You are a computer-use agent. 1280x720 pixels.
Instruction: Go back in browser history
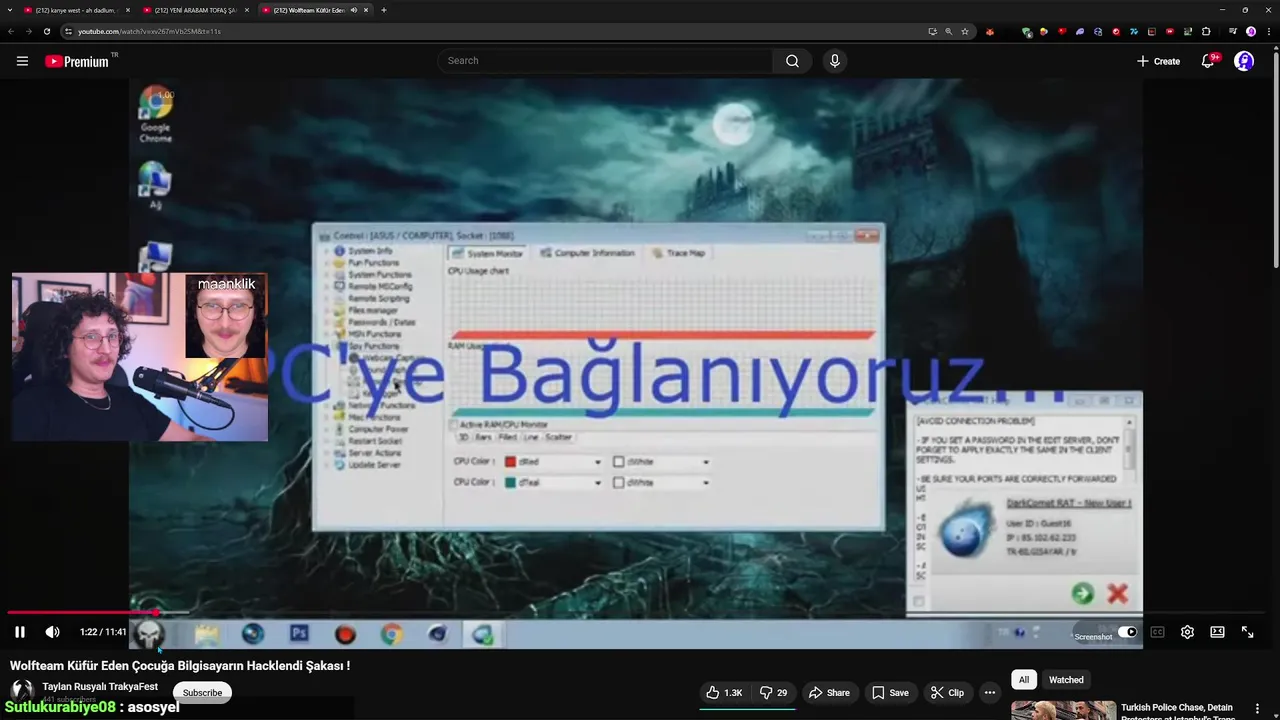click(x=11, y=31)
